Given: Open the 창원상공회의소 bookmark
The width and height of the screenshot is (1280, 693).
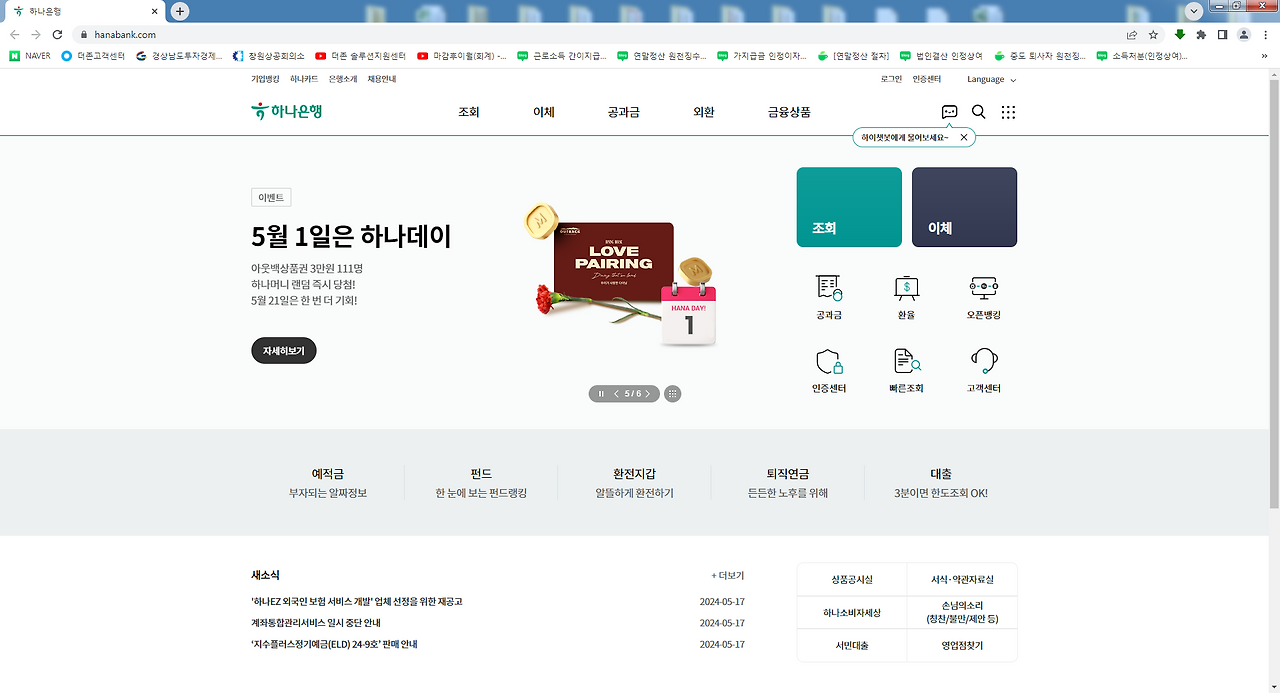Looking at the screenshot, I should pos(268,56).
